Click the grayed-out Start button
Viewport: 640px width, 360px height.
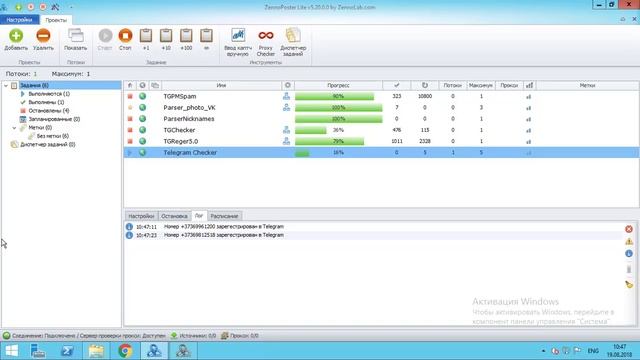point(105,40)
